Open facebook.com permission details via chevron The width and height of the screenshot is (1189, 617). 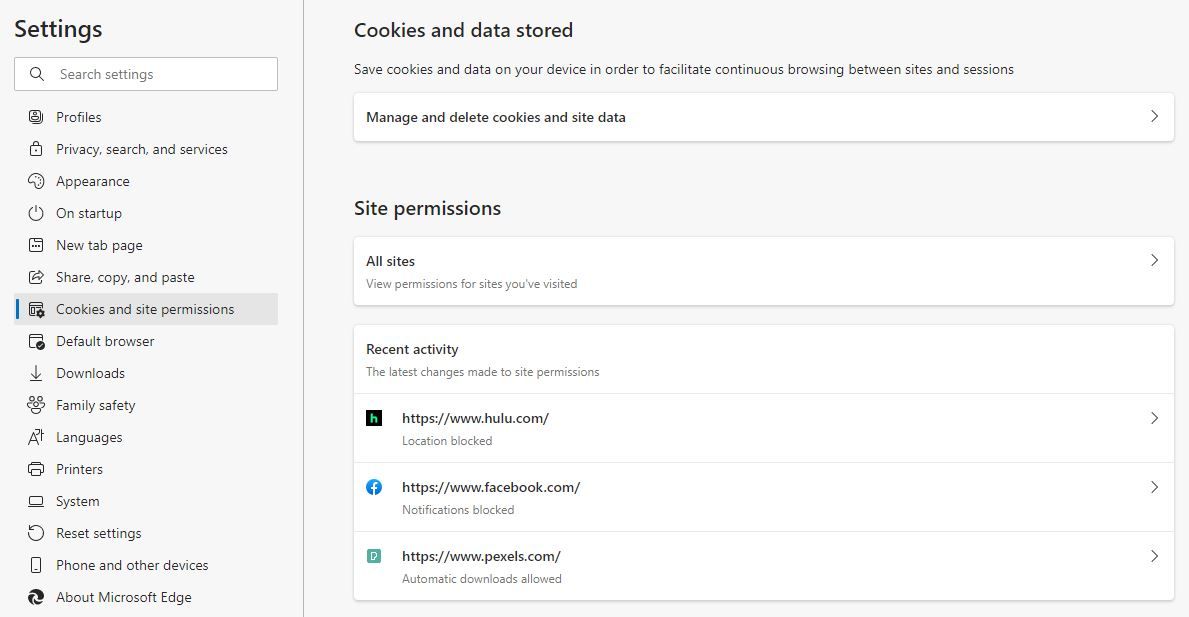tap(1155, 487)
